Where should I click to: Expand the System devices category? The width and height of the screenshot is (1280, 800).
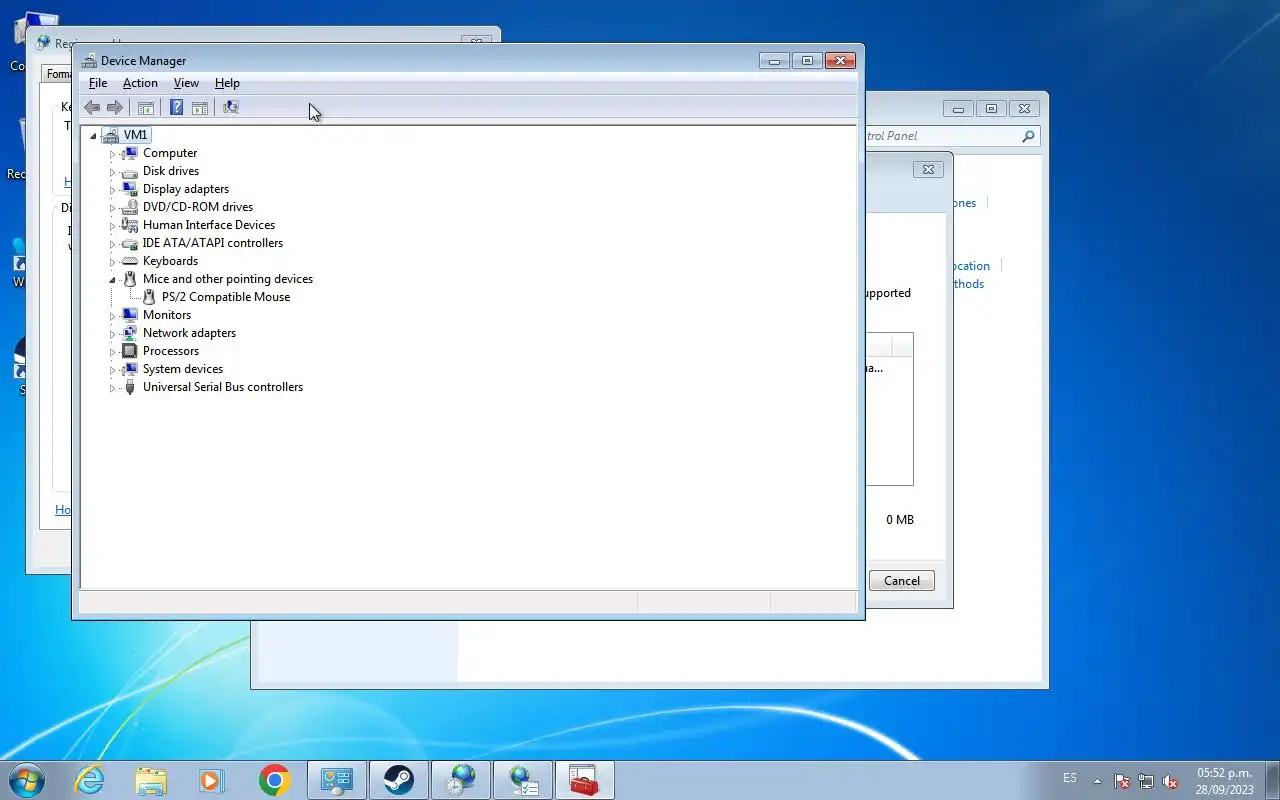pyautogui.click(x=112, y=370)
